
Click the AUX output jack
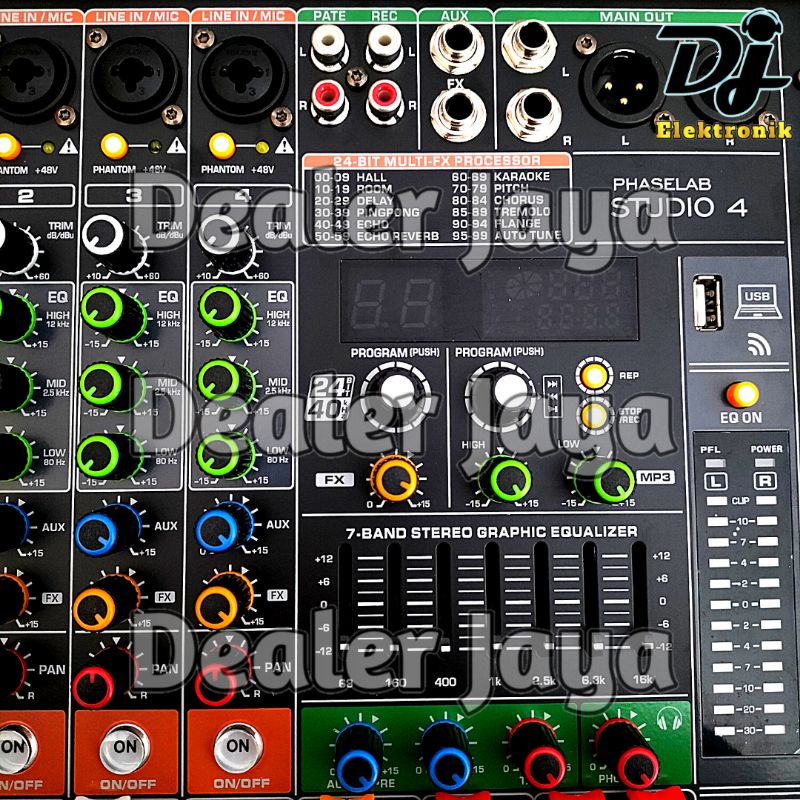point(457,47)
